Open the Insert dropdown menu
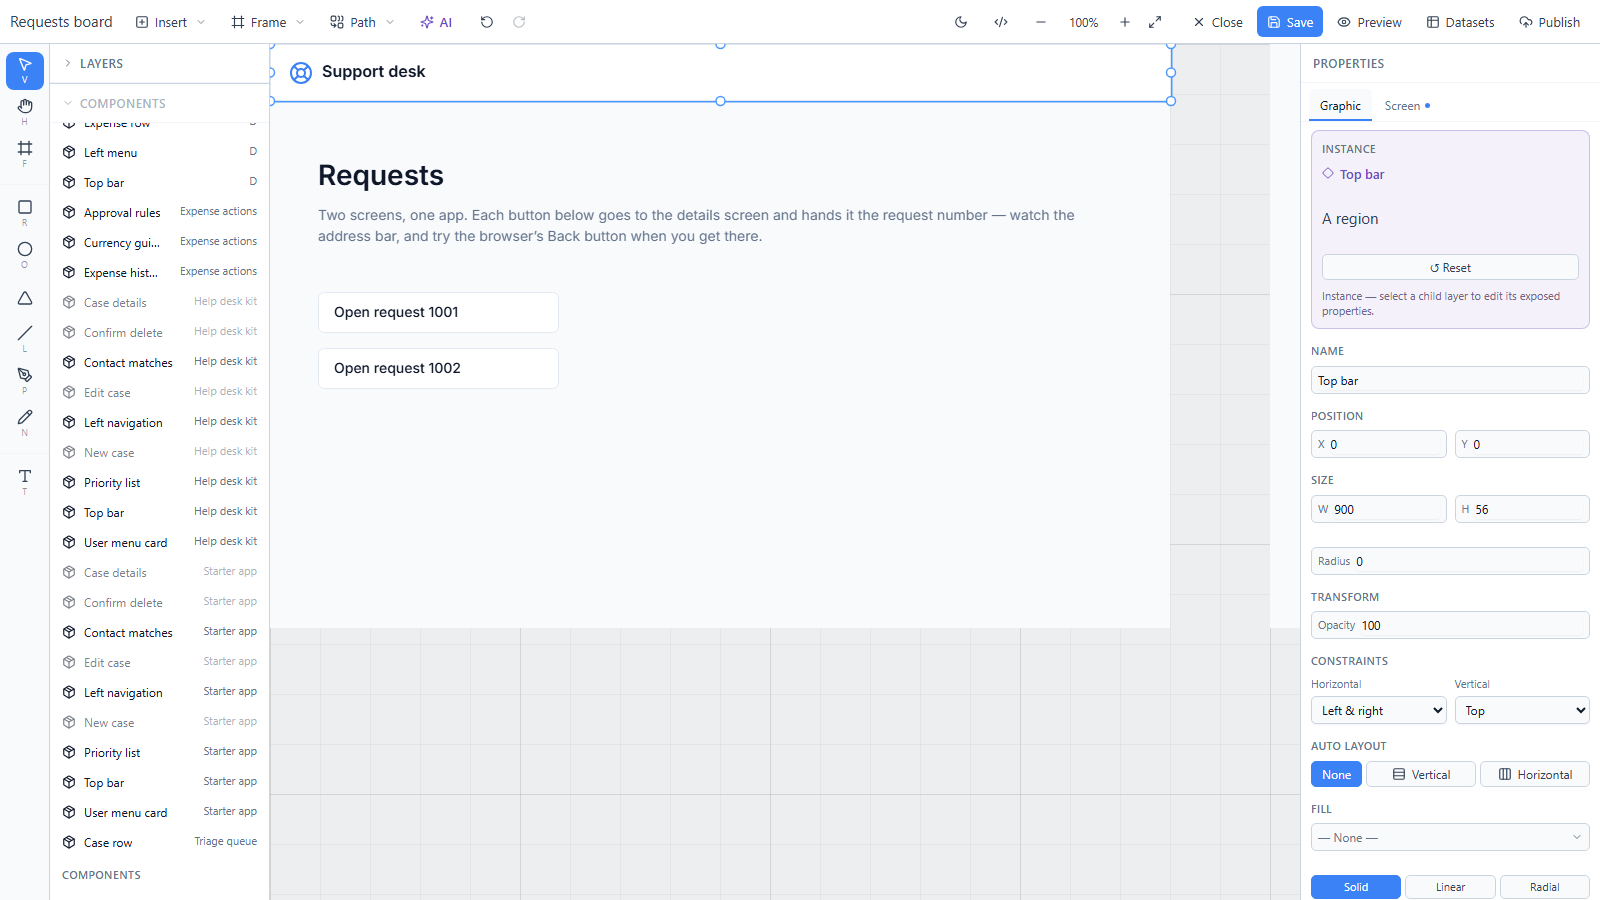 171,22
